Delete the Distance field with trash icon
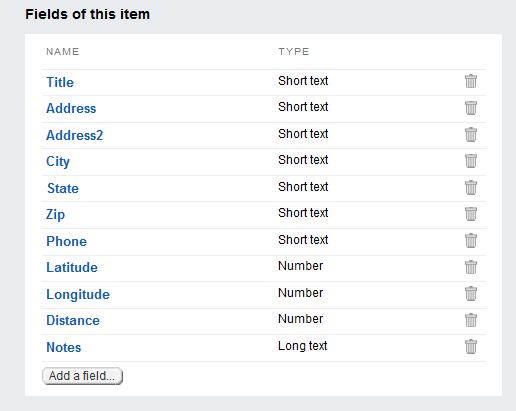 (471, 320)
